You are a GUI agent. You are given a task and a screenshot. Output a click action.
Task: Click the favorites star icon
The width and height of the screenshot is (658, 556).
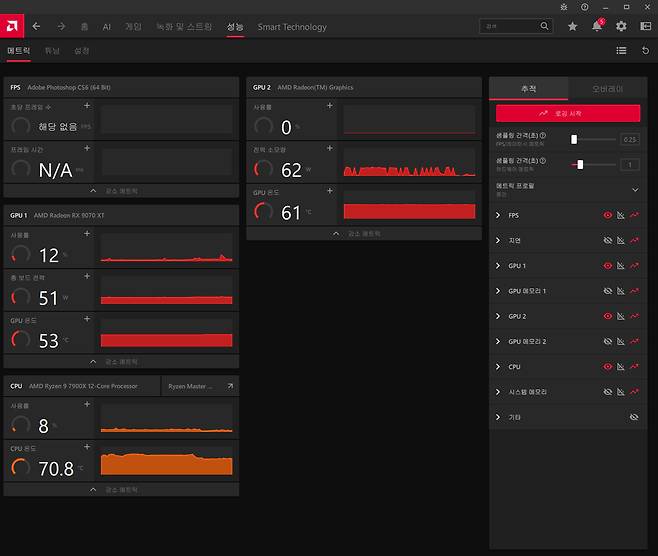coord(572,27)
